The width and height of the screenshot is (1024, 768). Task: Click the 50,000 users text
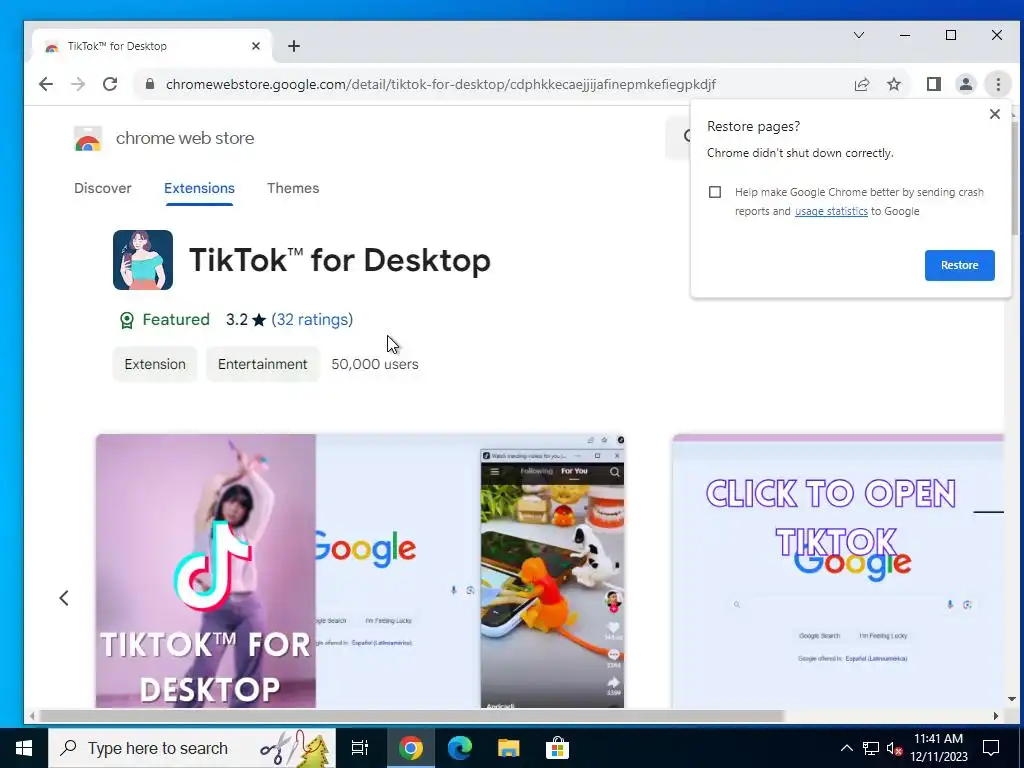(x=375, y=364)
